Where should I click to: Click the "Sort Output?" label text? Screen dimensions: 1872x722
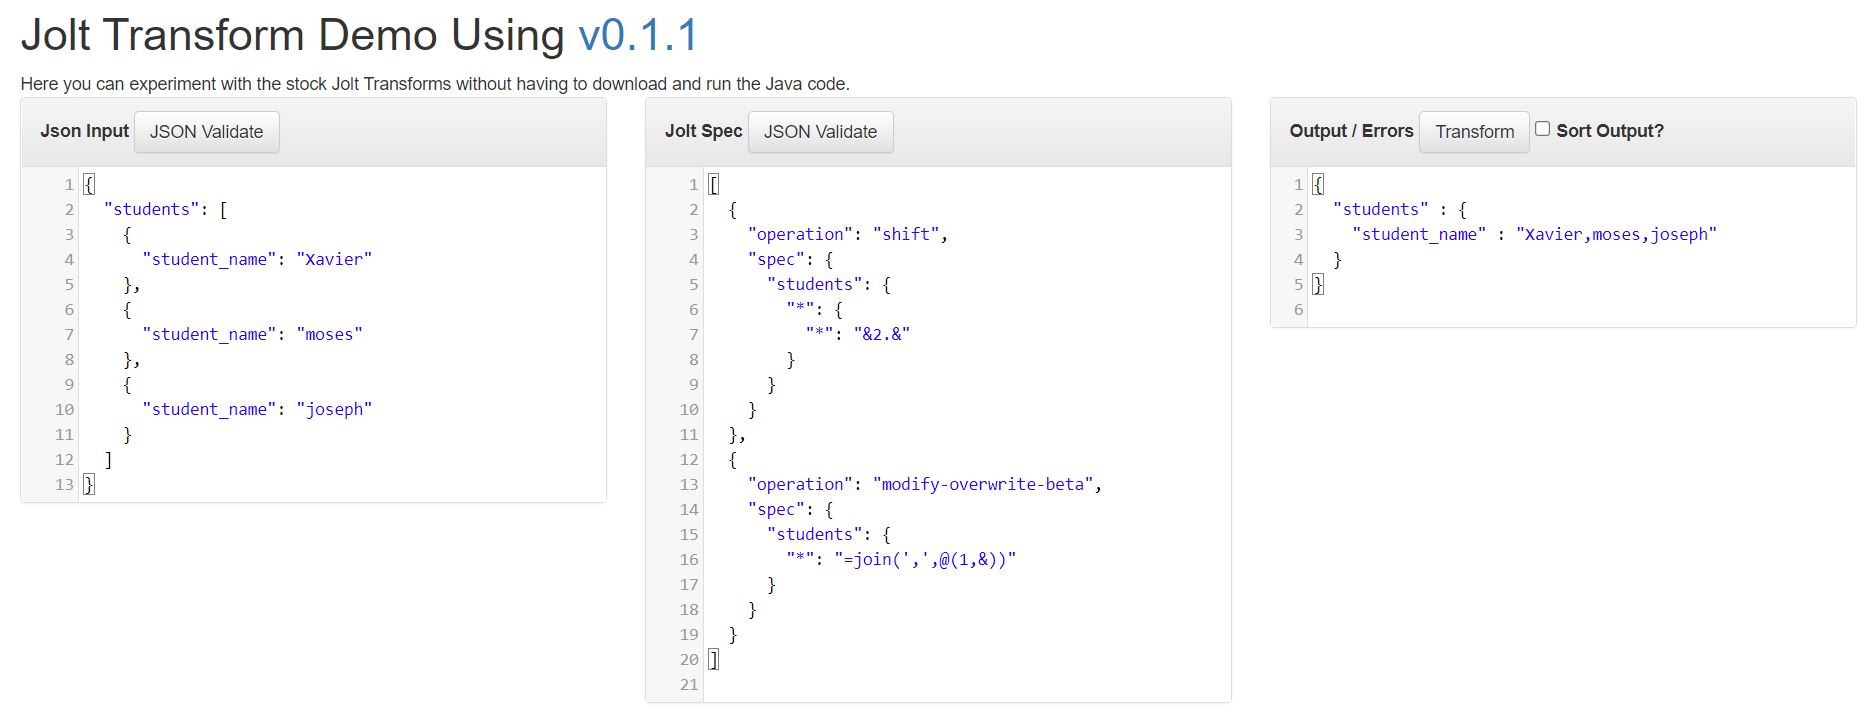(1610, 131)
